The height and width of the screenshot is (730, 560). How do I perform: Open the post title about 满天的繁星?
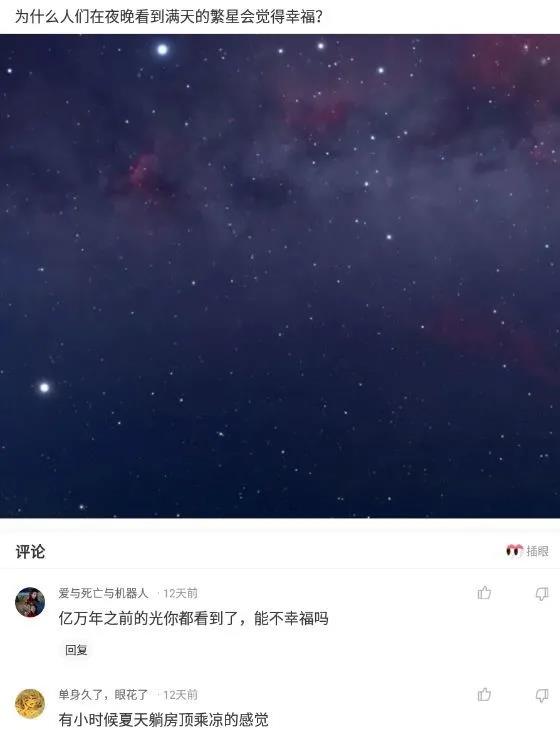169,17
